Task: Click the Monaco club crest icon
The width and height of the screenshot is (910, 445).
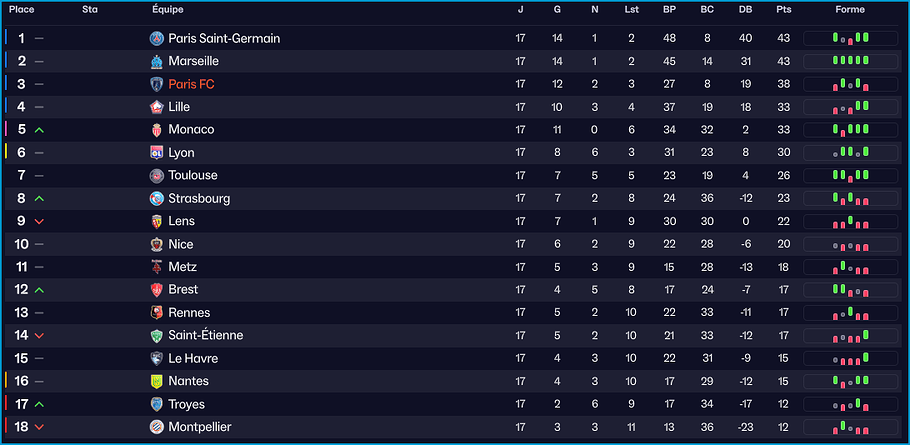Action: click(156, 130)
